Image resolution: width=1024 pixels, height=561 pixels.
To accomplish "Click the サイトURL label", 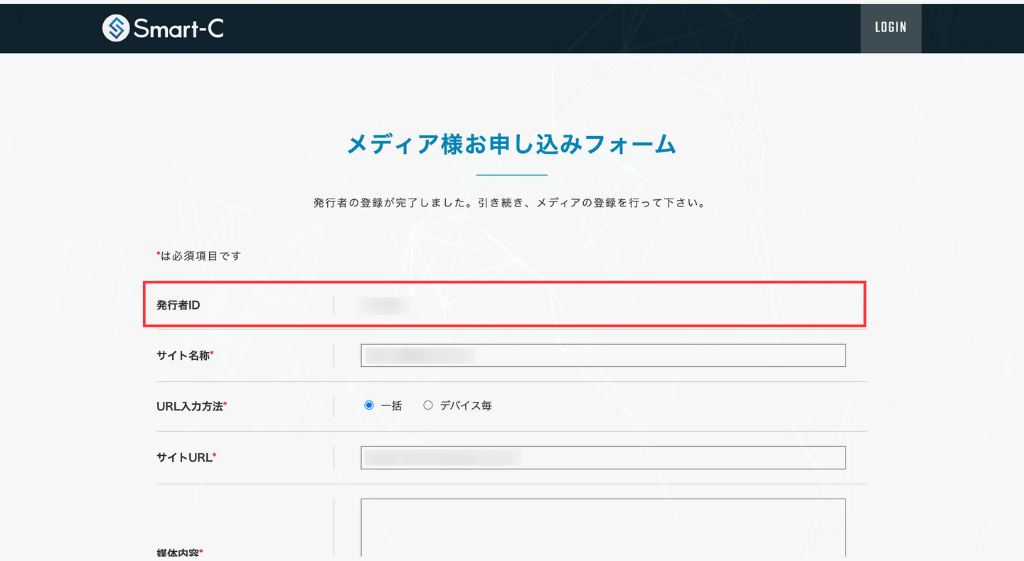I will pos(186,458).
